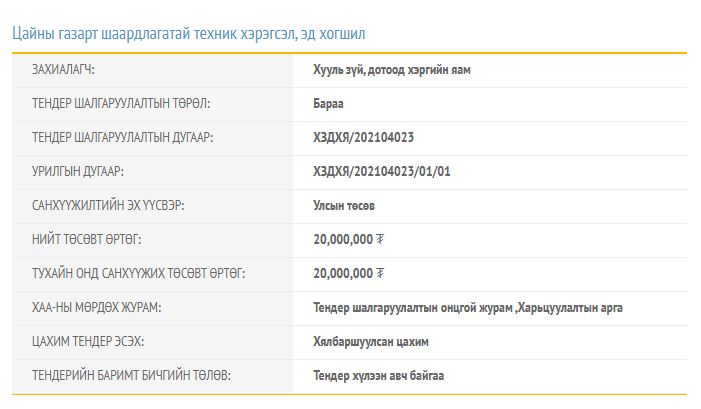Click the 'ХАА-НЫ МӨРДӨХ ЖУРАМ:' label

(x=96, y=307)
